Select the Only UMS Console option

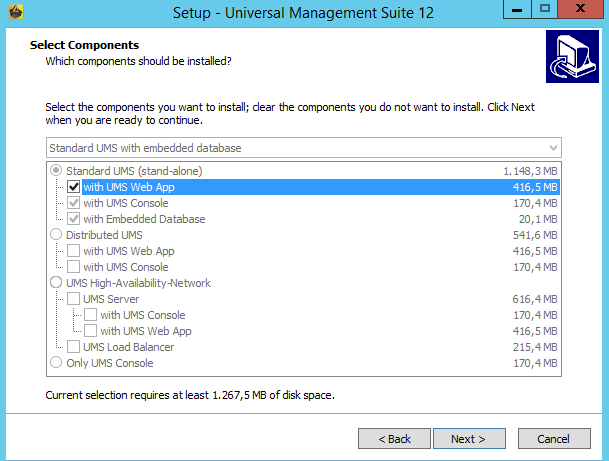click(57, 363)
